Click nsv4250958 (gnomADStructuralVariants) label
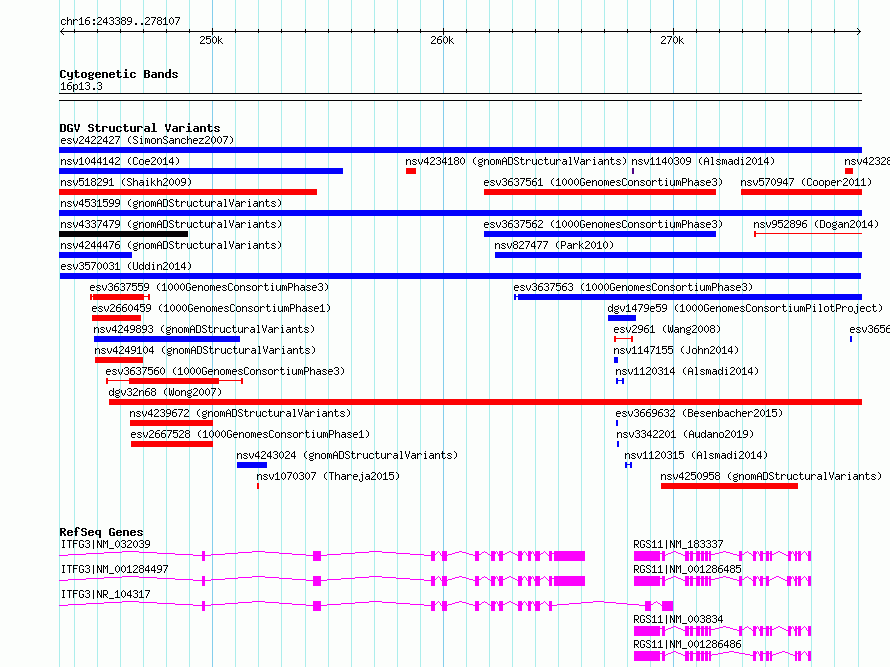 (771, 476)
